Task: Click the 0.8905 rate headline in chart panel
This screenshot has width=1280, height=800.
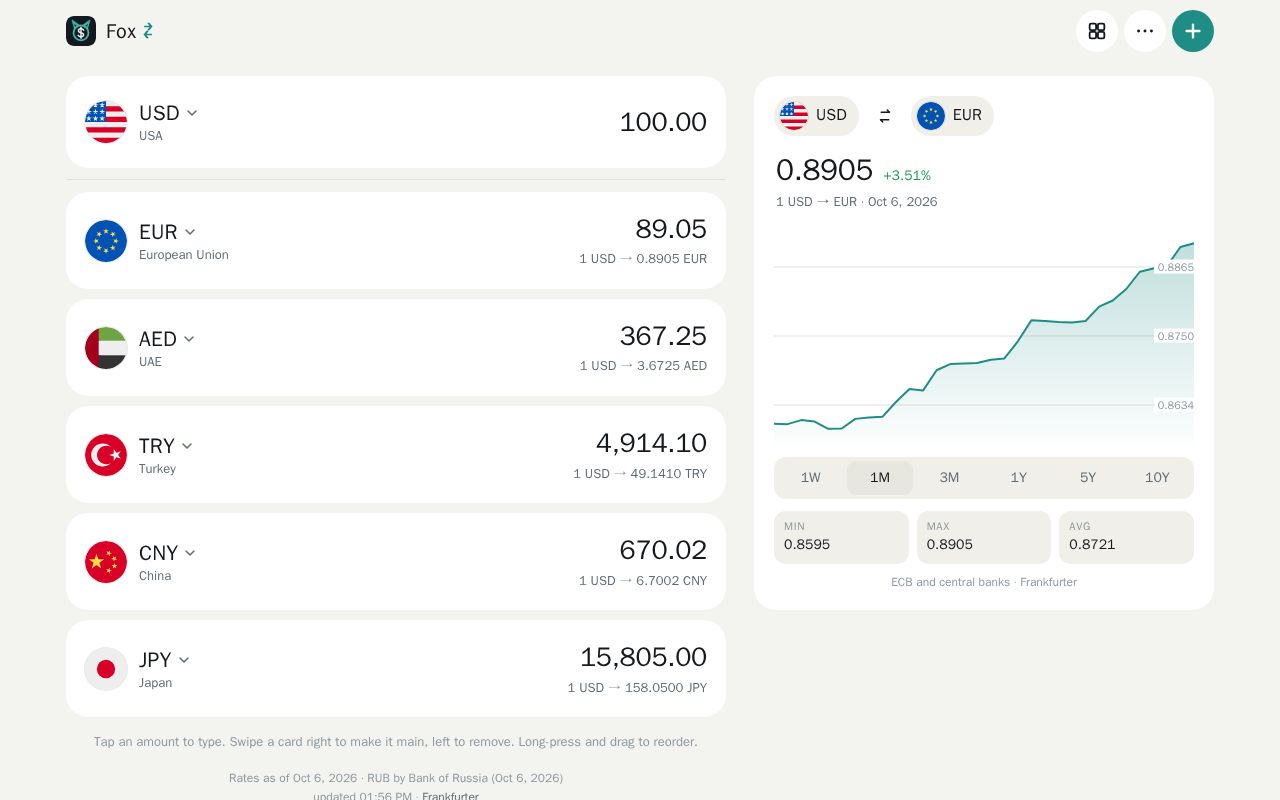Action: pyautogui.click(x=825, y=170)
